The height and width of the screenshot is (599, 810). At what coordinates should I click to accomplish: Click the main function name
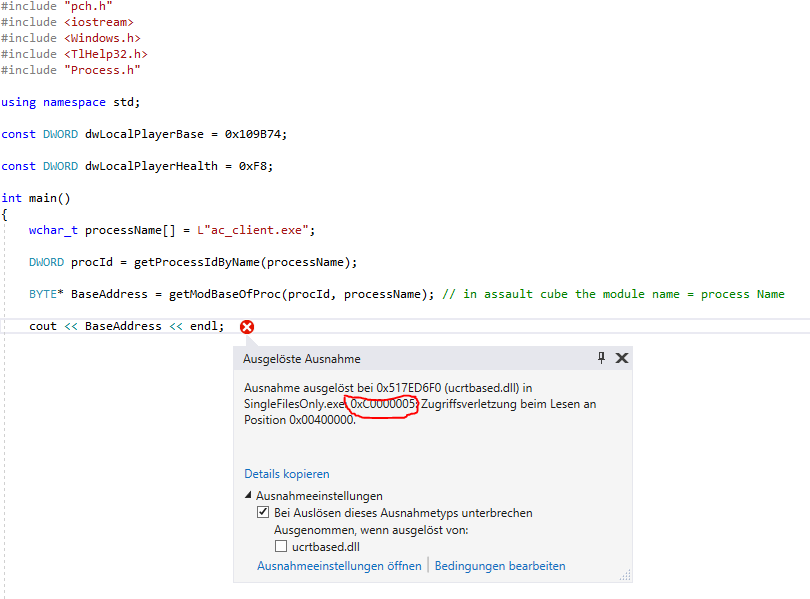coord(42,197)
